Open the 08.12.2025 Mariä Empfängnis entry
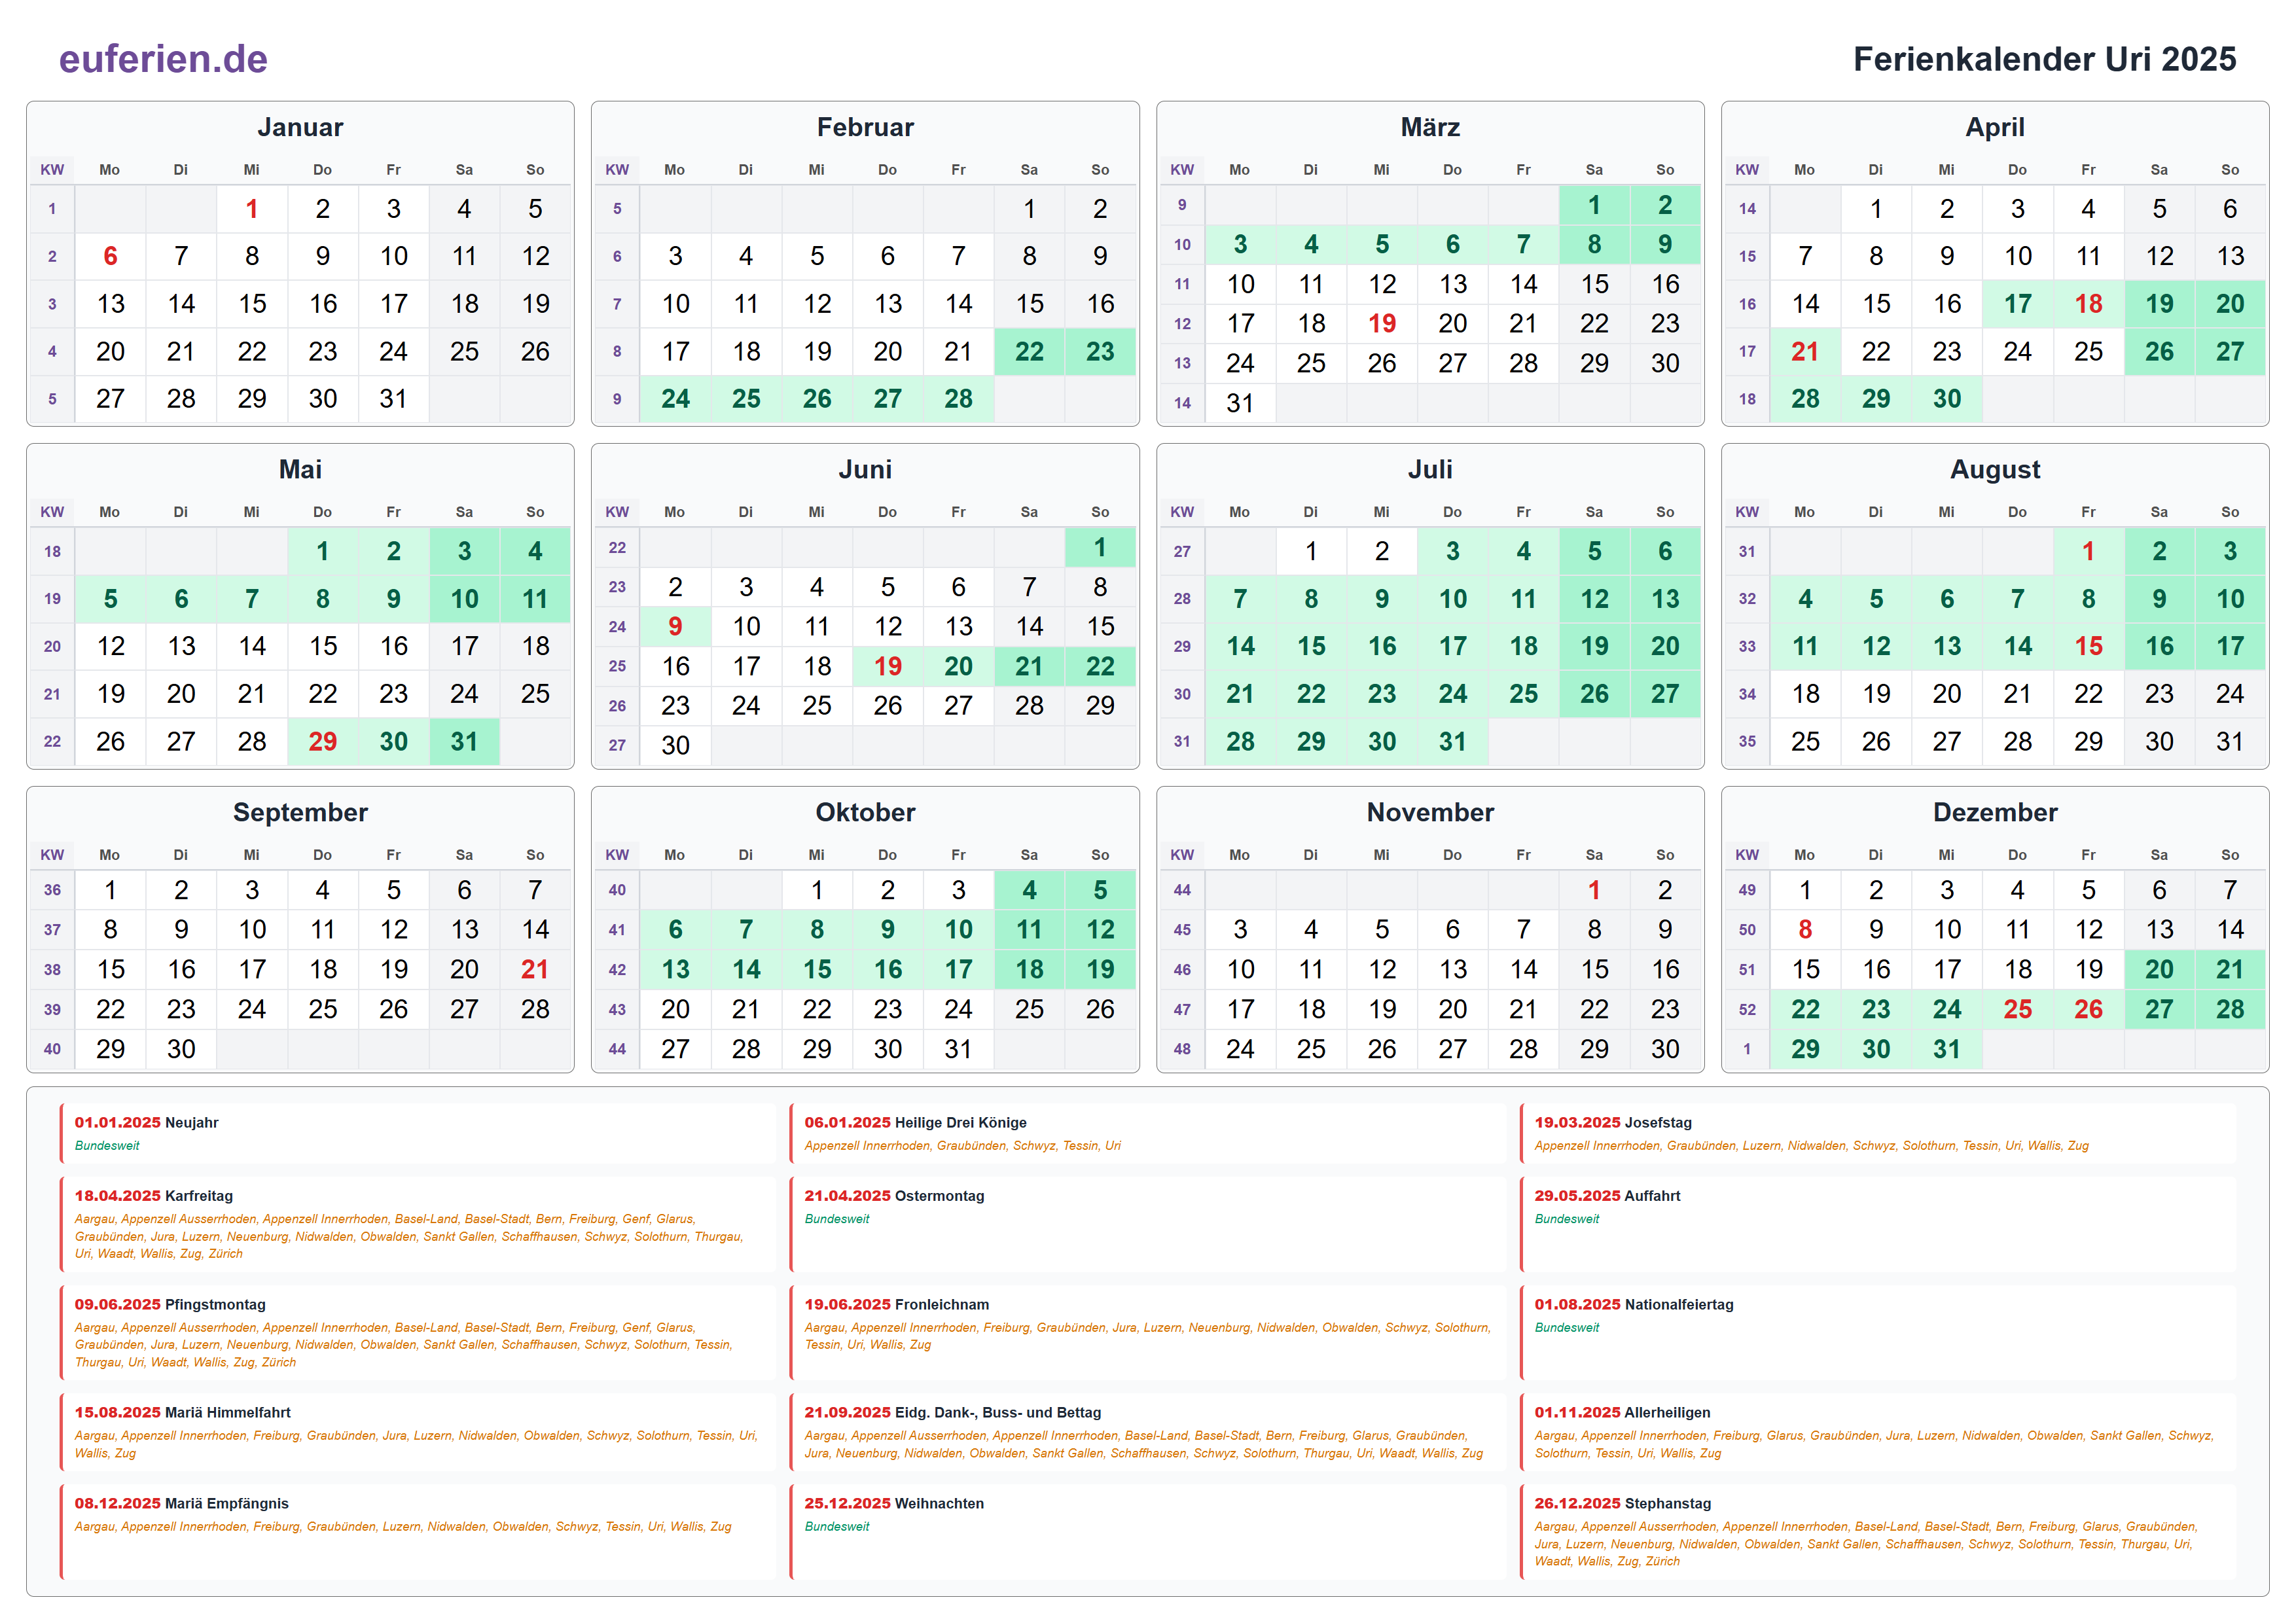Screen dimensions: 2296x1623 pyautogui.click(x=417, y=1532)
